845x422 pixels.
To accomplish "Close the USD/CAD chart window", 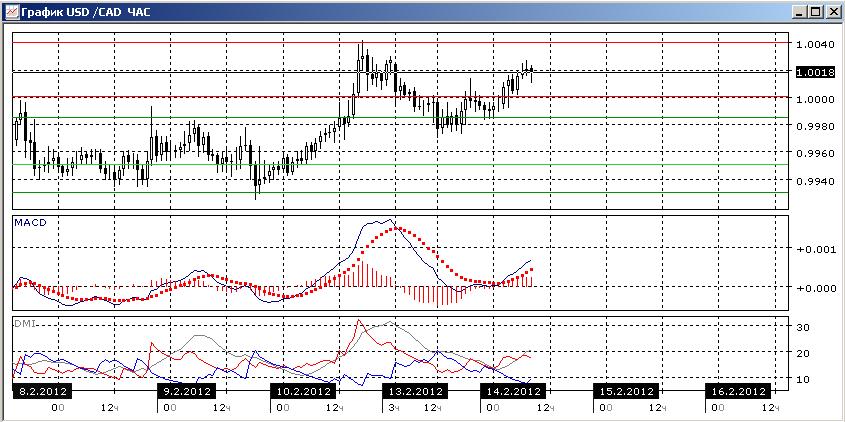I will tap(833, 11).
